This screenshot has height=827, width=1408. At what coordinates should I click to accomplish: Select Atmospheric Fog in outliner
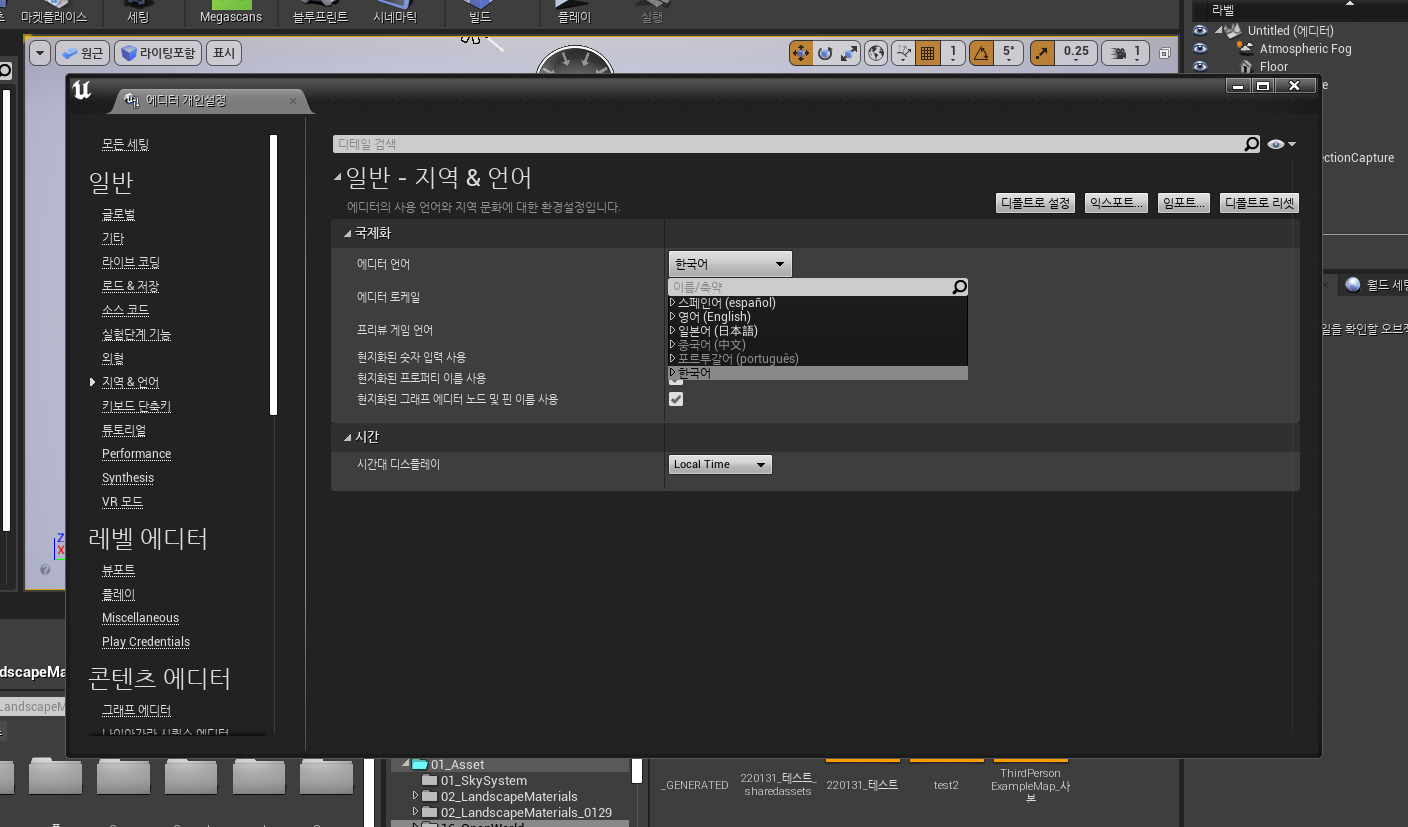click(x=1305, y=48)
